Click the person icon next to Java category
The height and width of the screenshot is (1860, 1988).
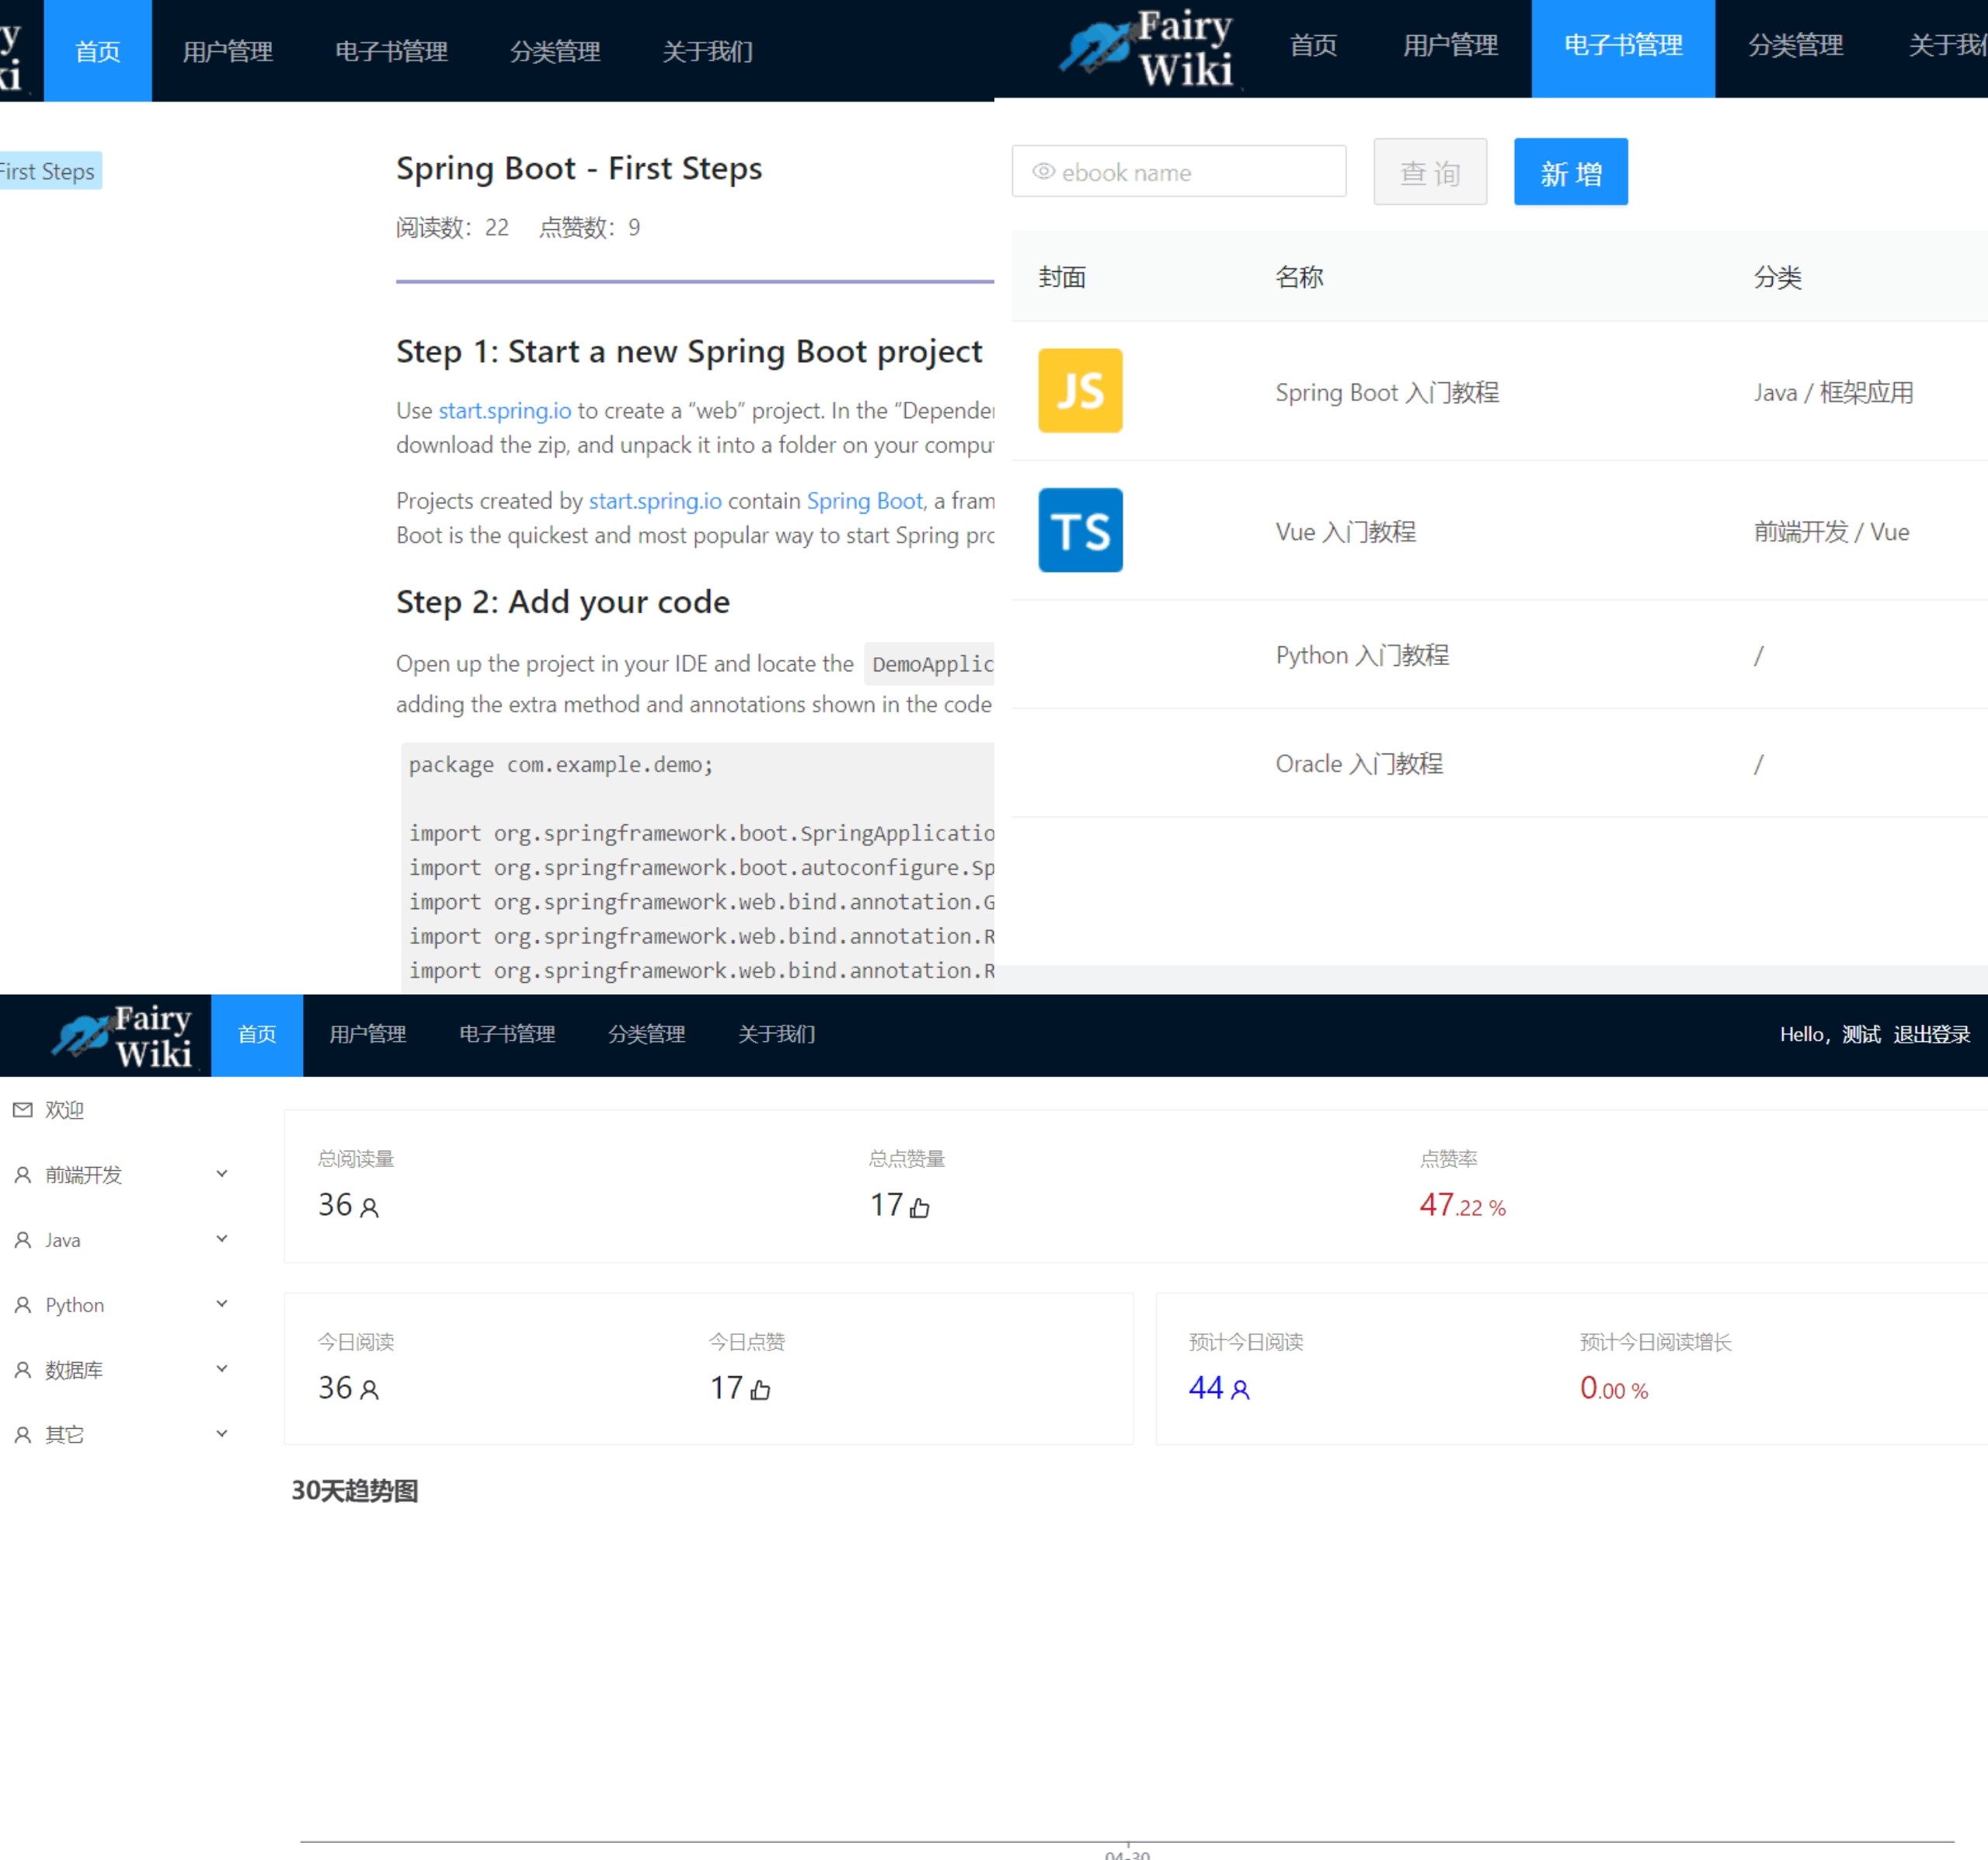[x=22, y=1239]
